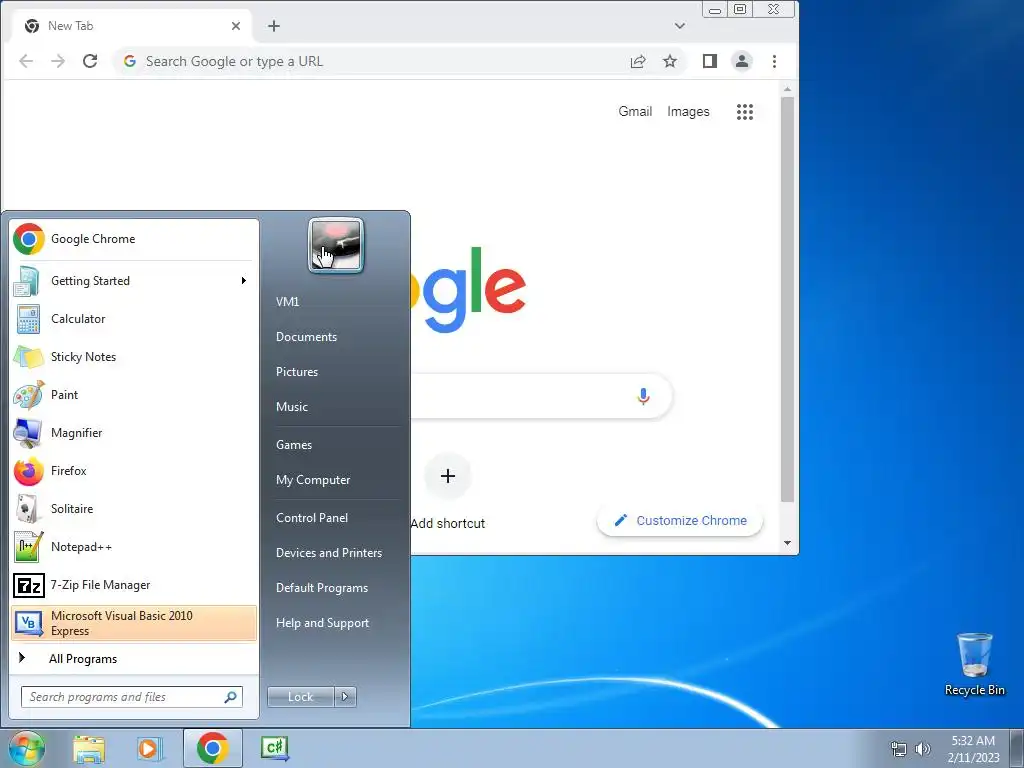Click the volume speaker tray icon
This screenshot has height=768, width=1024.
922,749
